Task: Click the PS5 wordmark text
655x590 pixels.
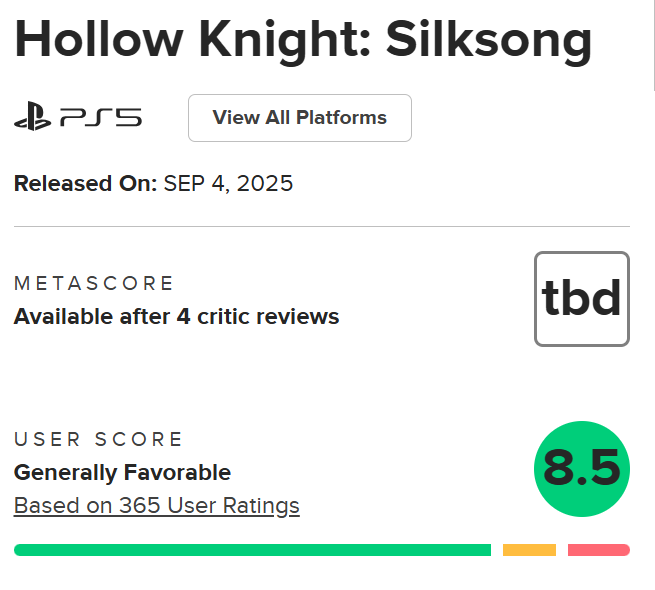Action: [101, 118]
